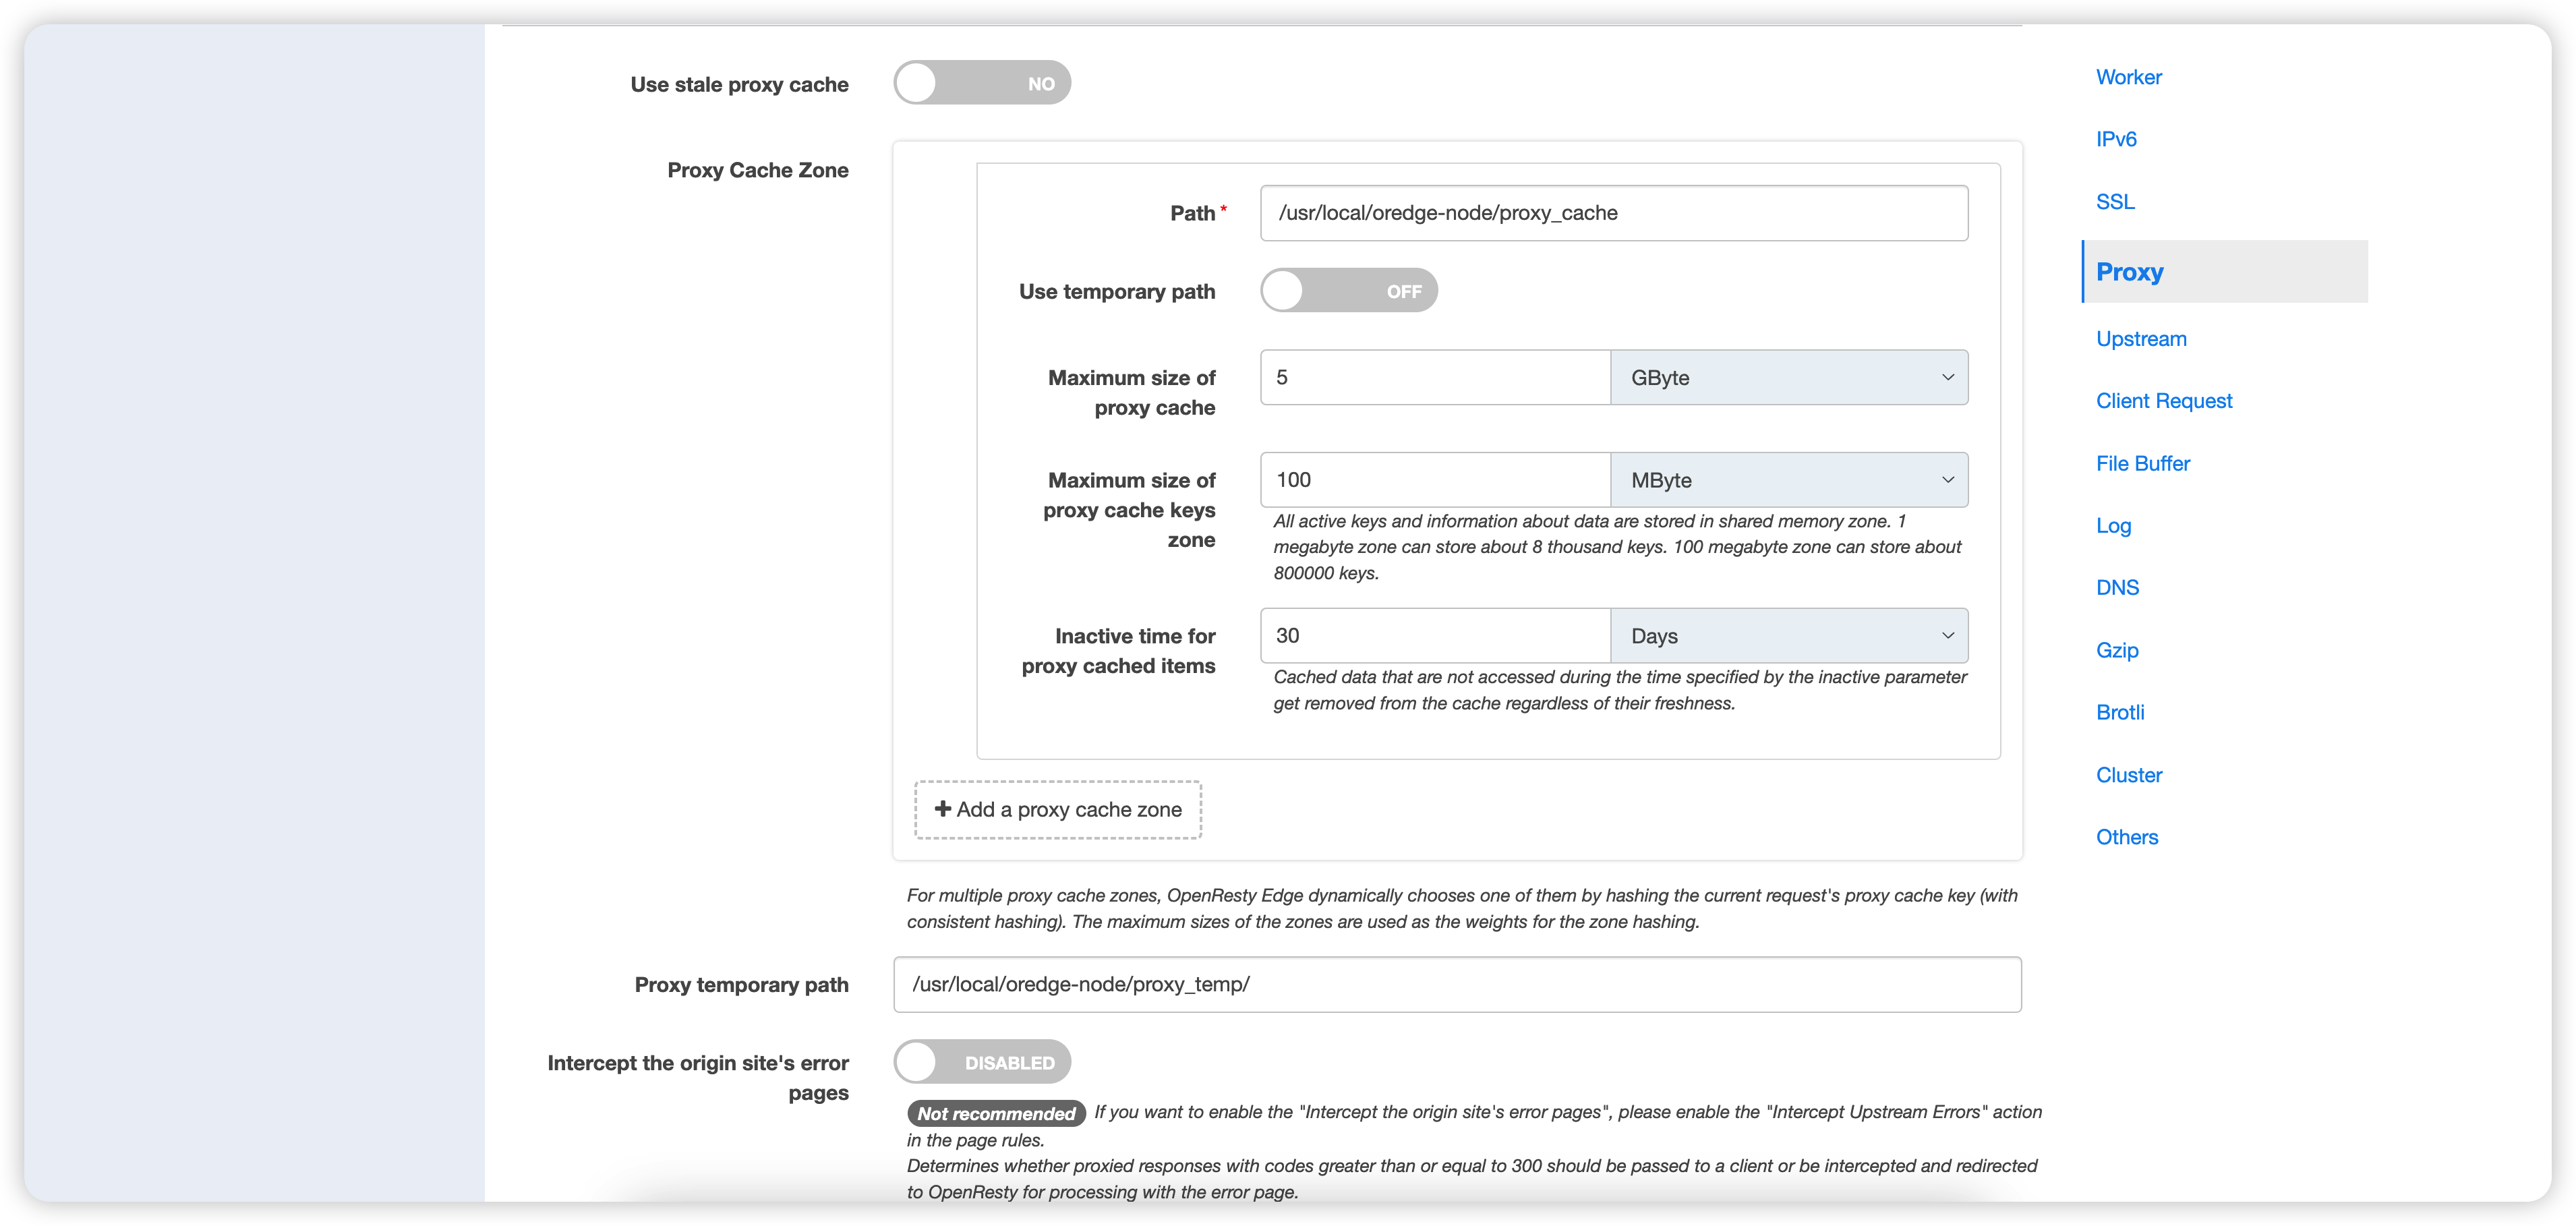This screenshot has width=2576, height=1226.
Task: Click the Inactive time for proxy cached items label
Action: (x=1119, y=651)
